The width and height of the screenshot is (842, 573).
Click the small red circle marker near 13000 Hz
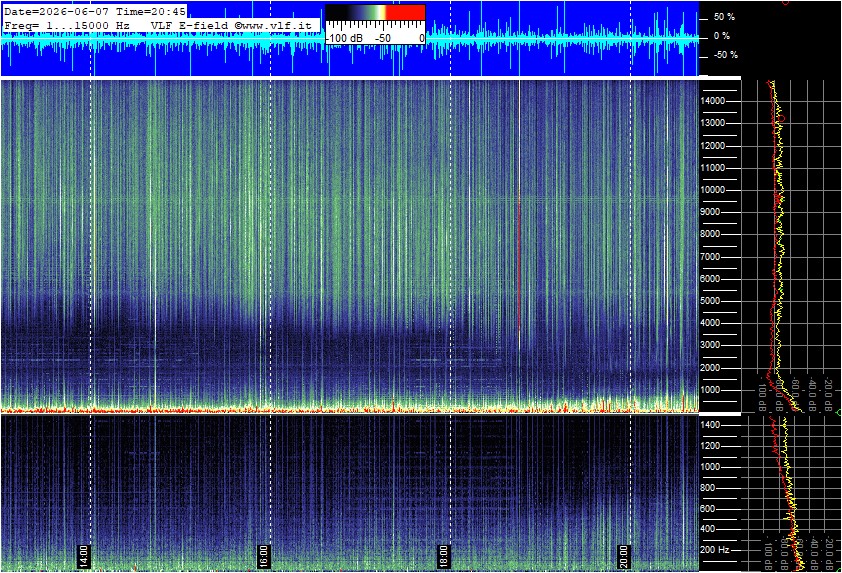(x=782, y=118)
